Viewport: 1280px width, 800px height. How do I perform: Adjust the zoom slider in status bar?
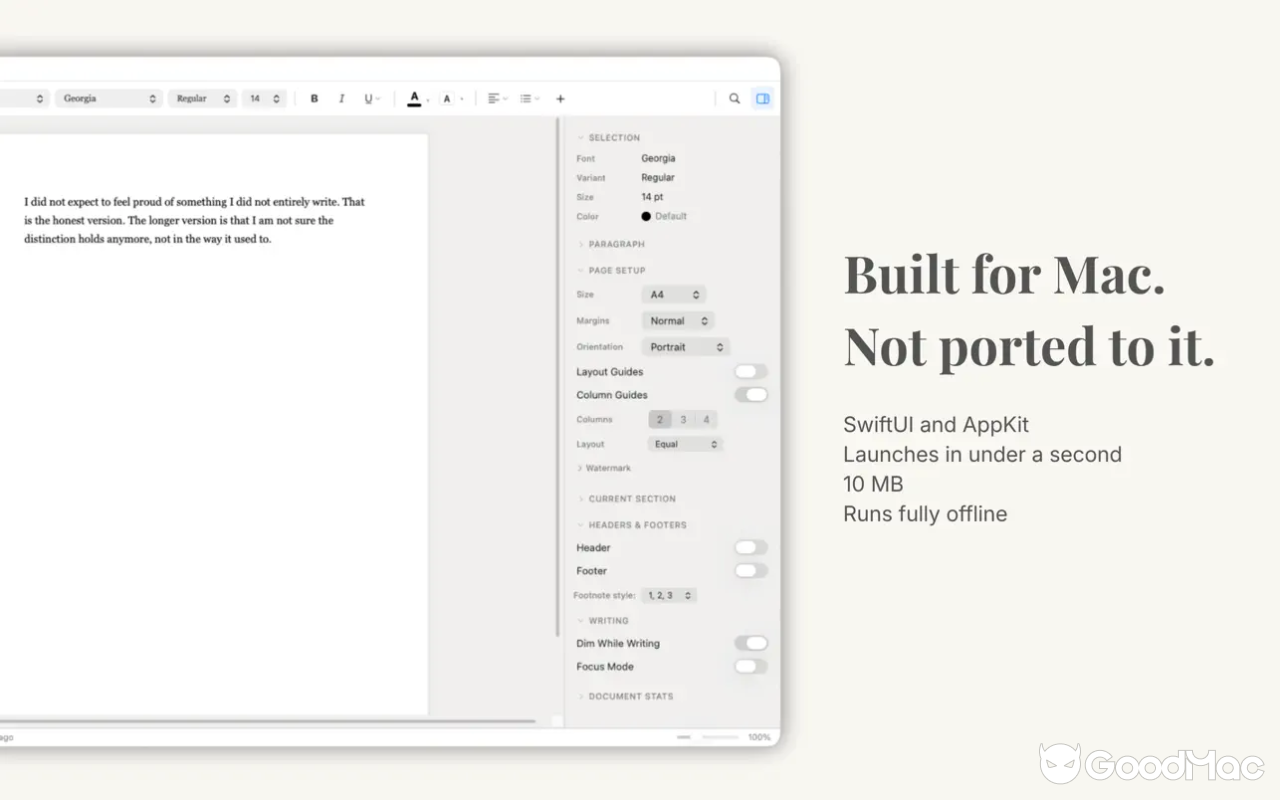pos(709,737)
